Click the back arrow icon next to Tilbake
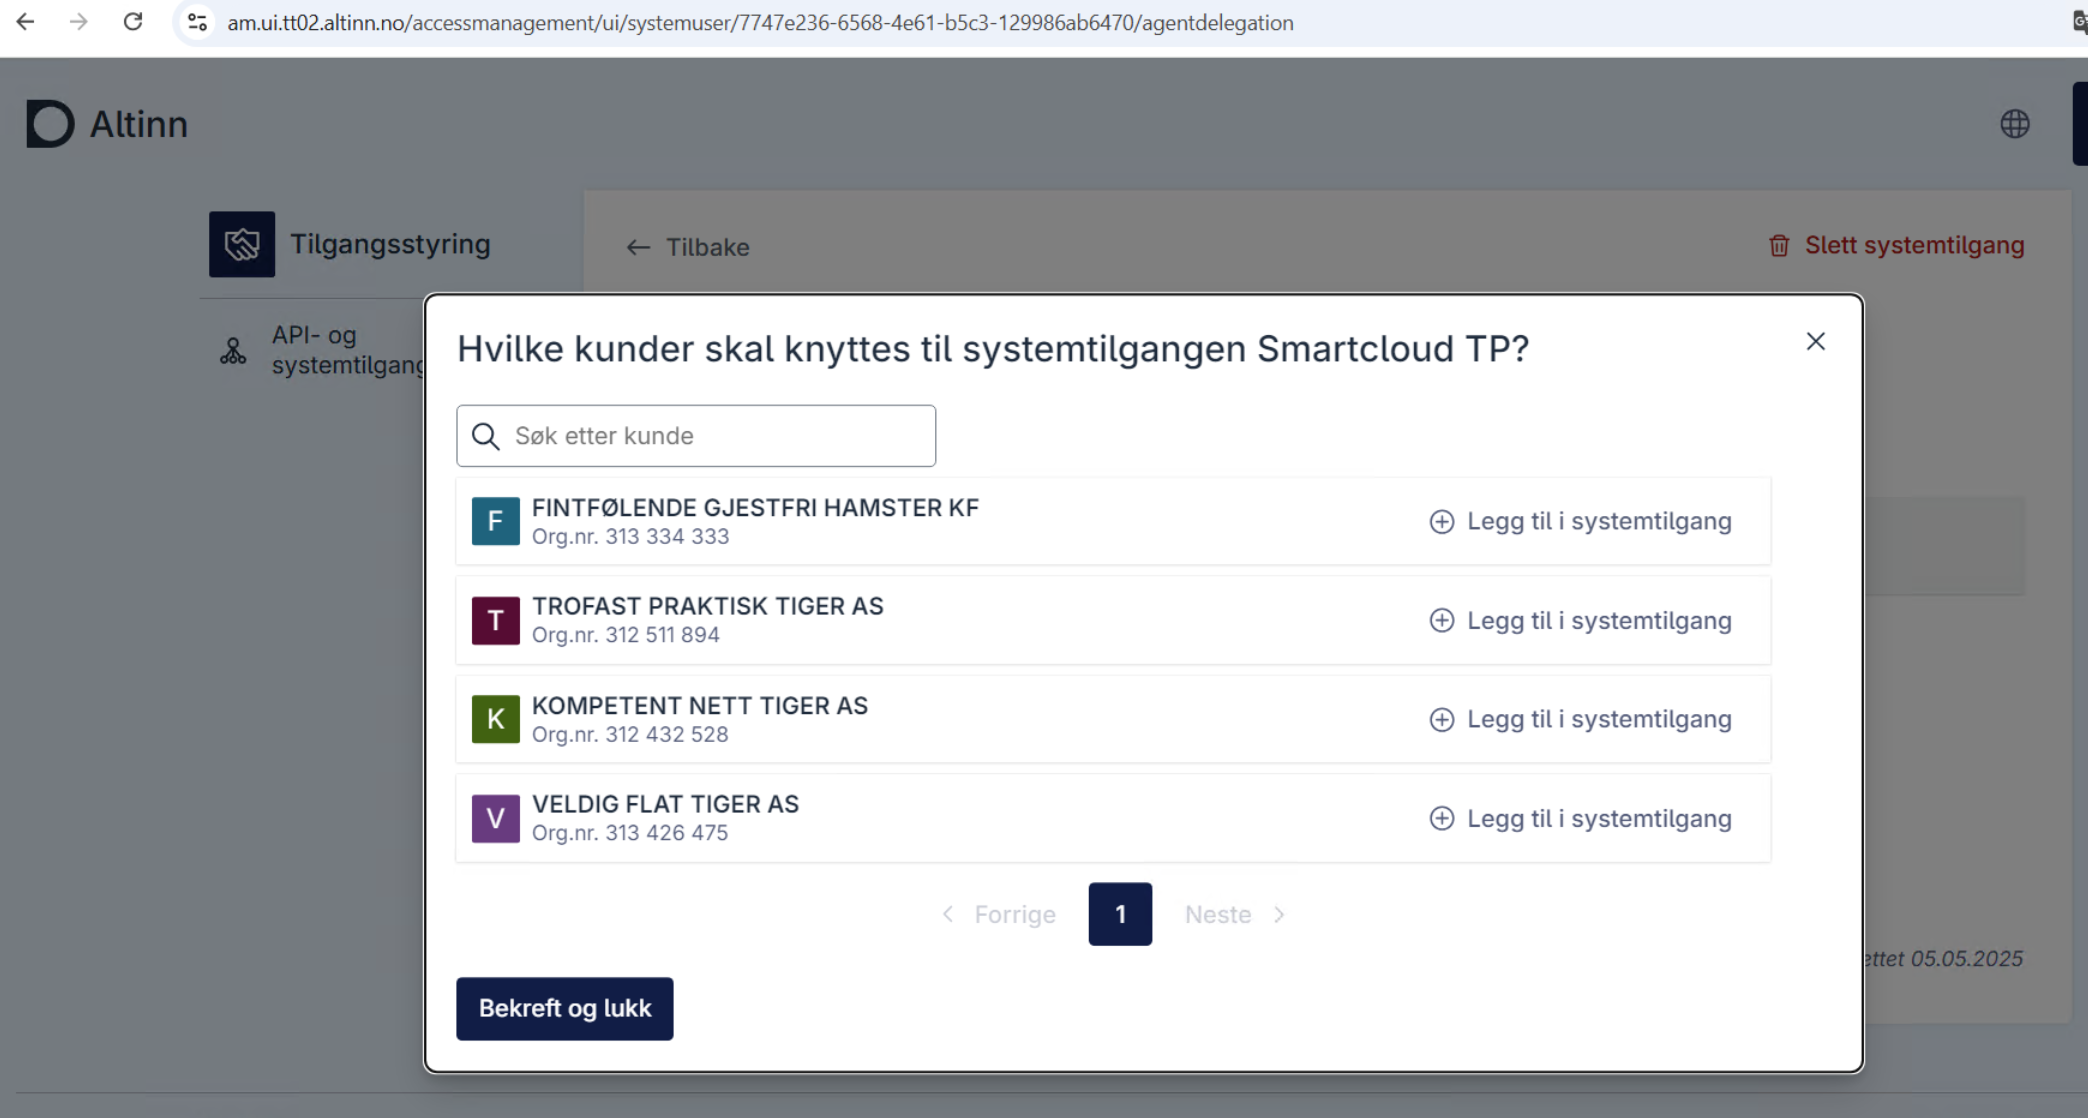The image size is (2088, 1118). tap(638, 247)
